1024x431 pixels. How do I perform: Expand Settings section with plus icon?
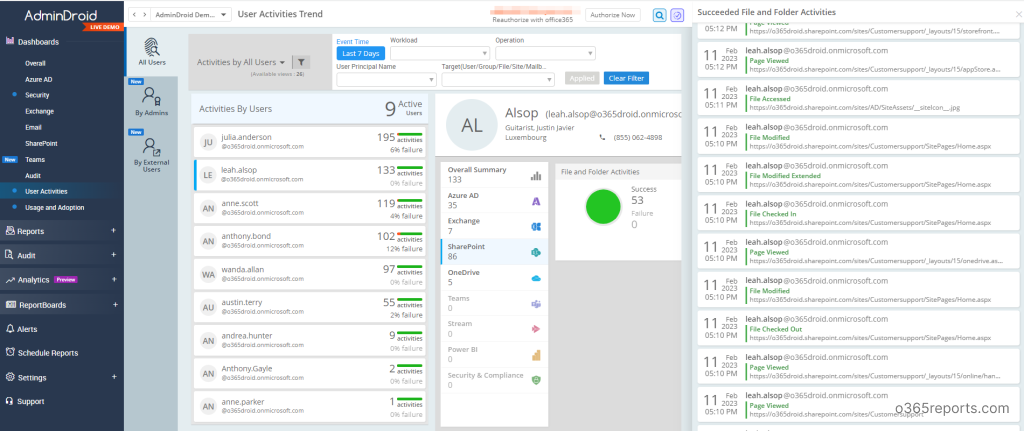click(x=114, y=377)
